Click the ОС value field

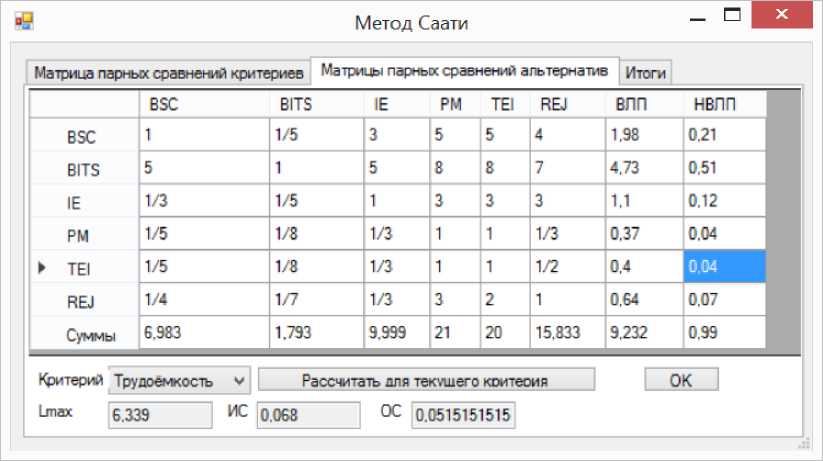pos(463,415)
